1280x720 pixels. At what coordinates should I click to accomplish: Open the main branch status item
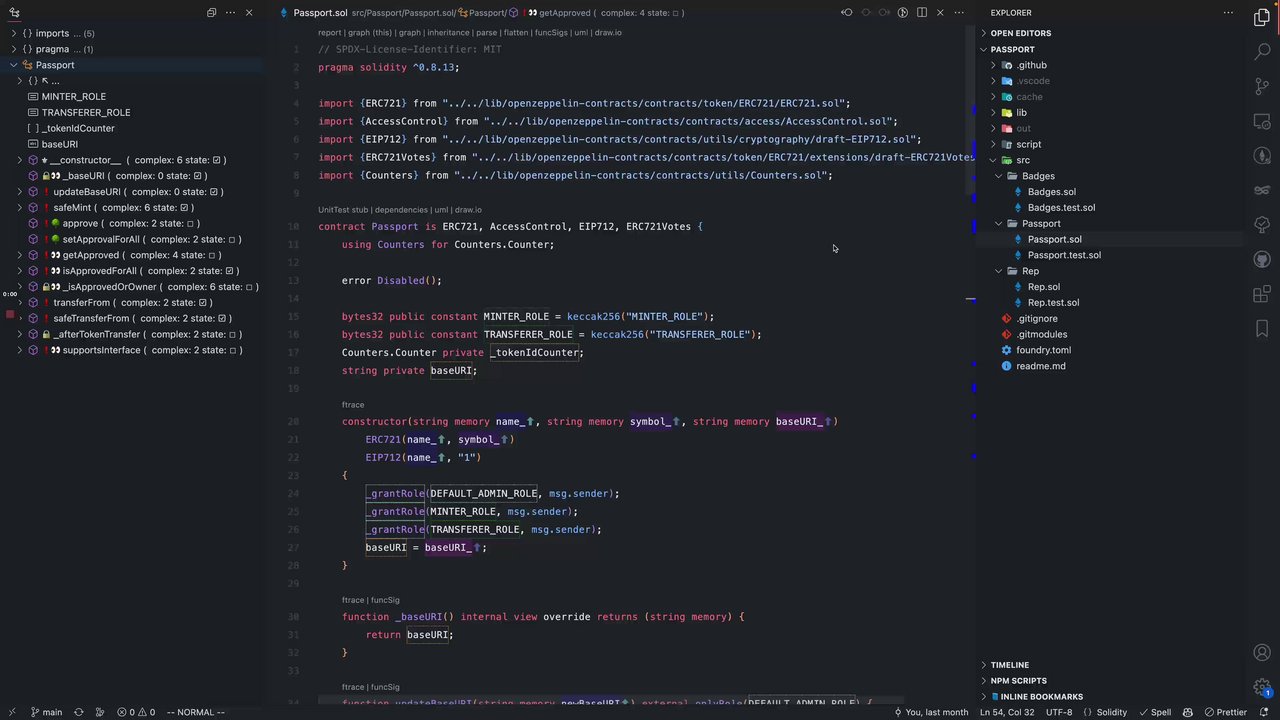(x=46, y=712)
